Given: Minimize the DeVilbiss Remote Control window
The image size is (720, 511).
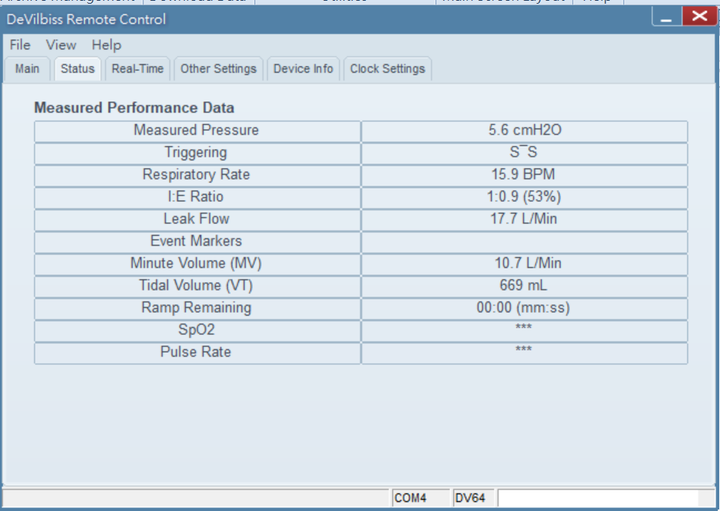Looking at the screenshot, I should (666, 17).
